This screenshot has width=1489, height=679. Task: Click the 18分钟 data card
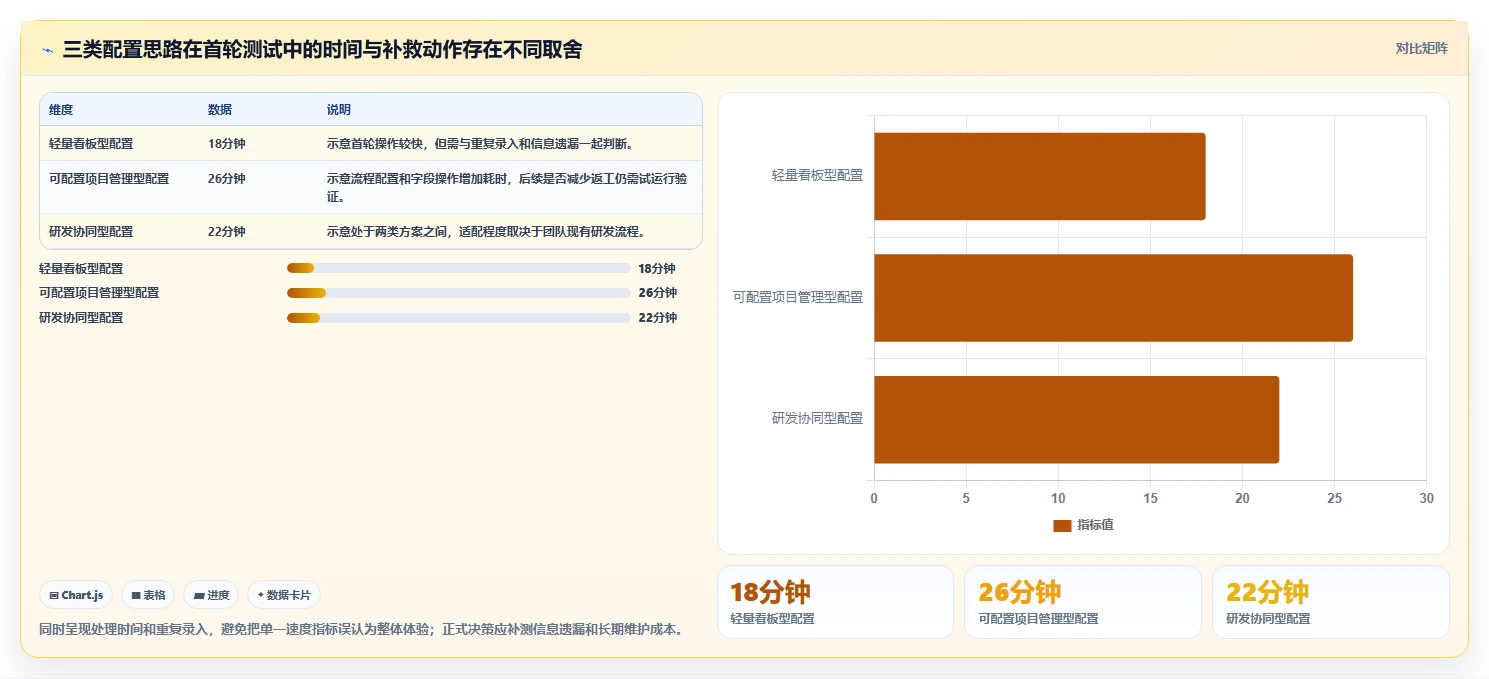[x=835, y=602]
